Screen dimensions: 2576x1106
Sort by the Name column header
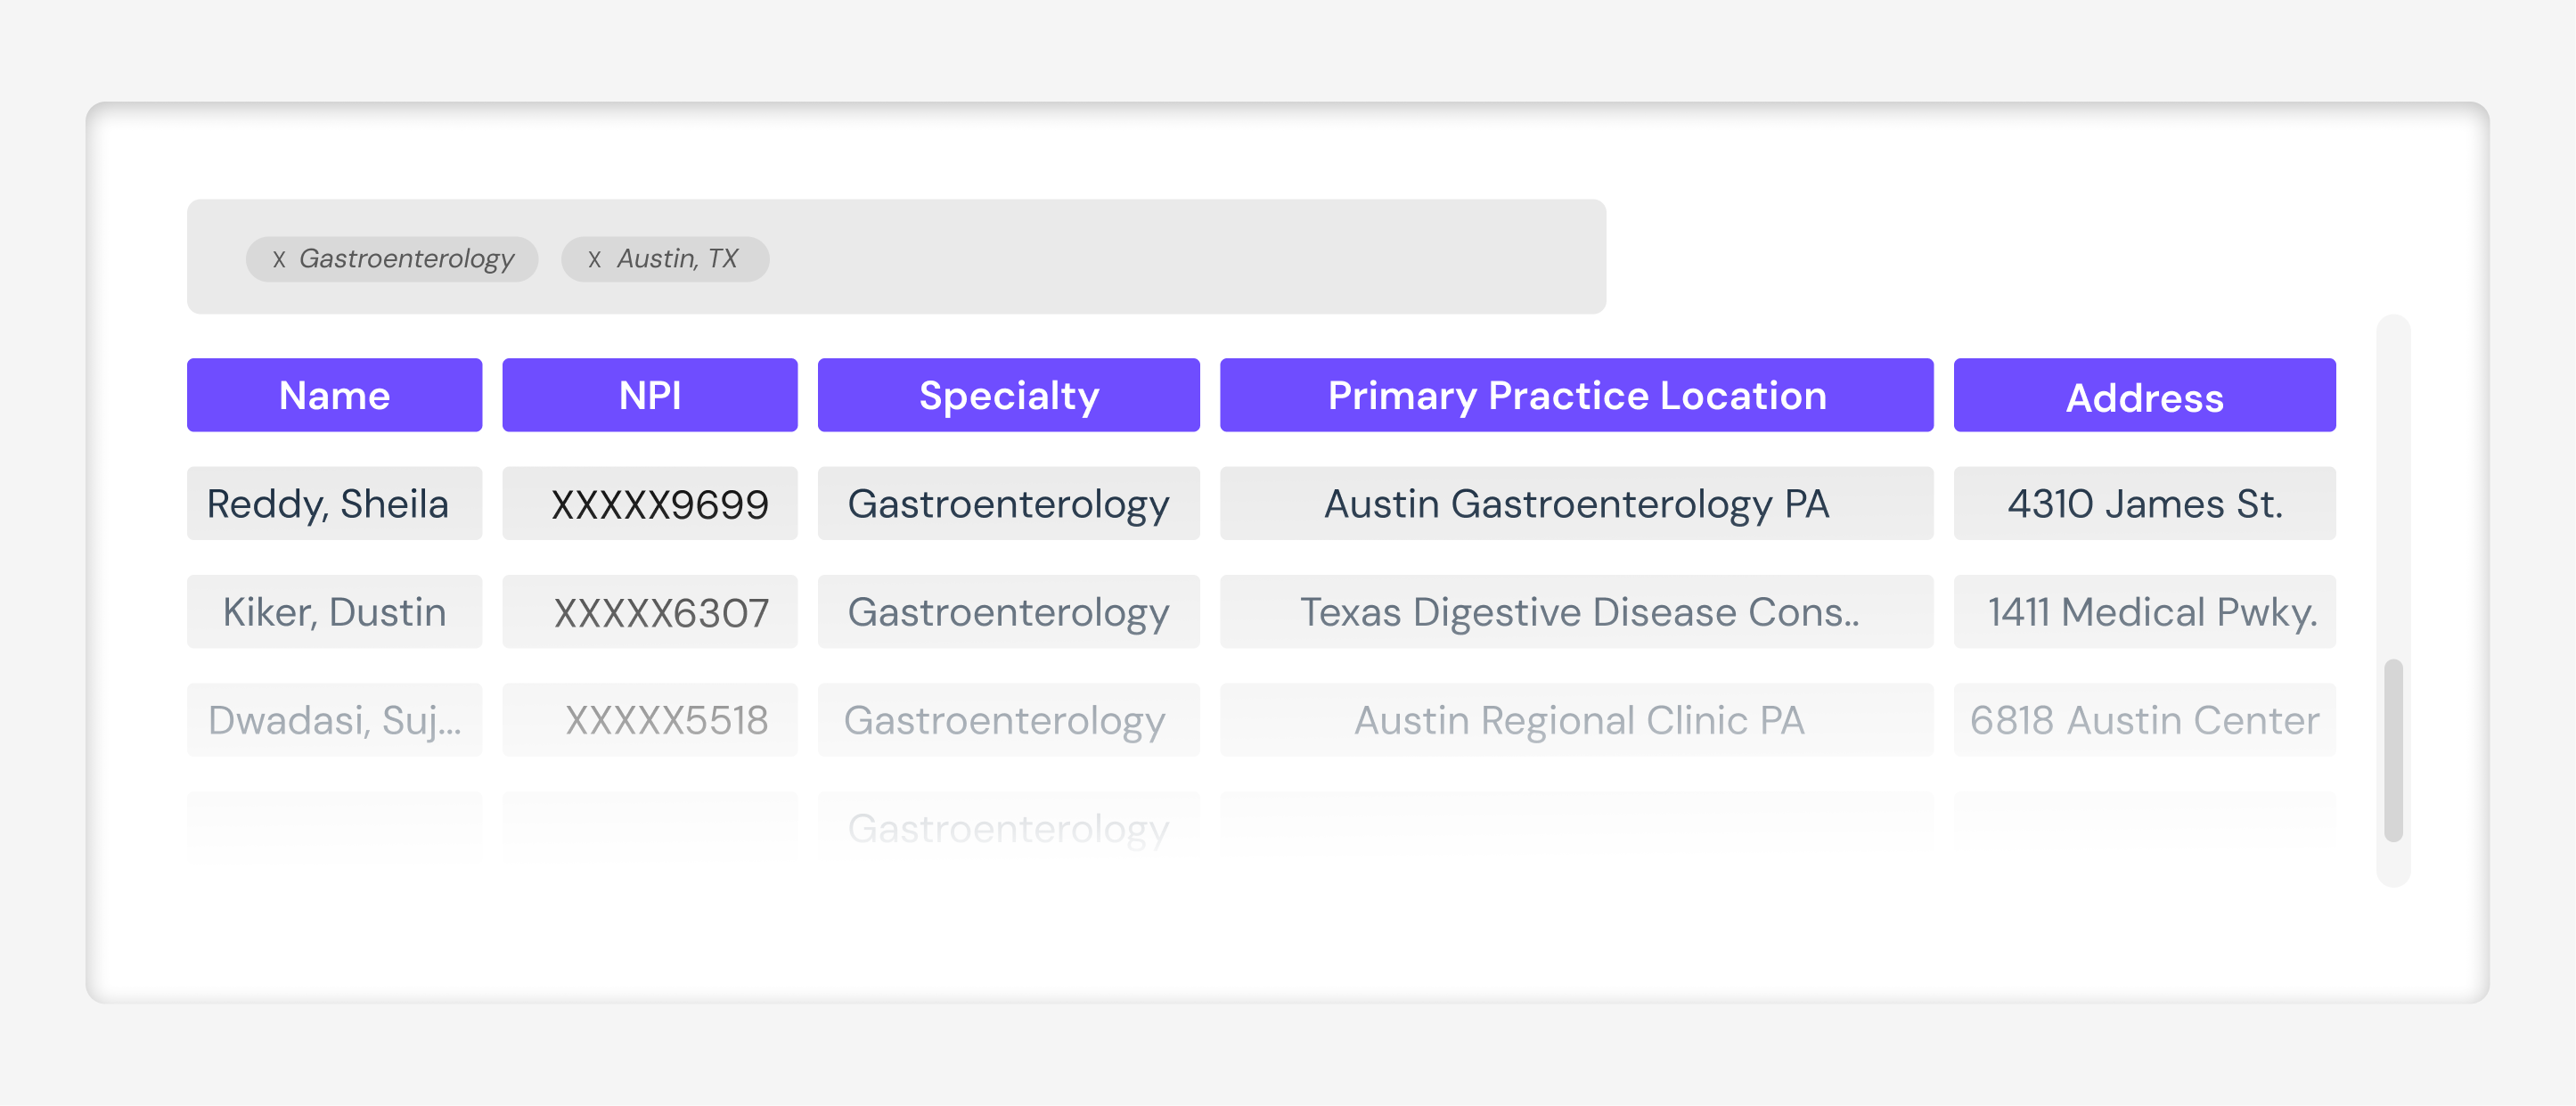point(334,395)
